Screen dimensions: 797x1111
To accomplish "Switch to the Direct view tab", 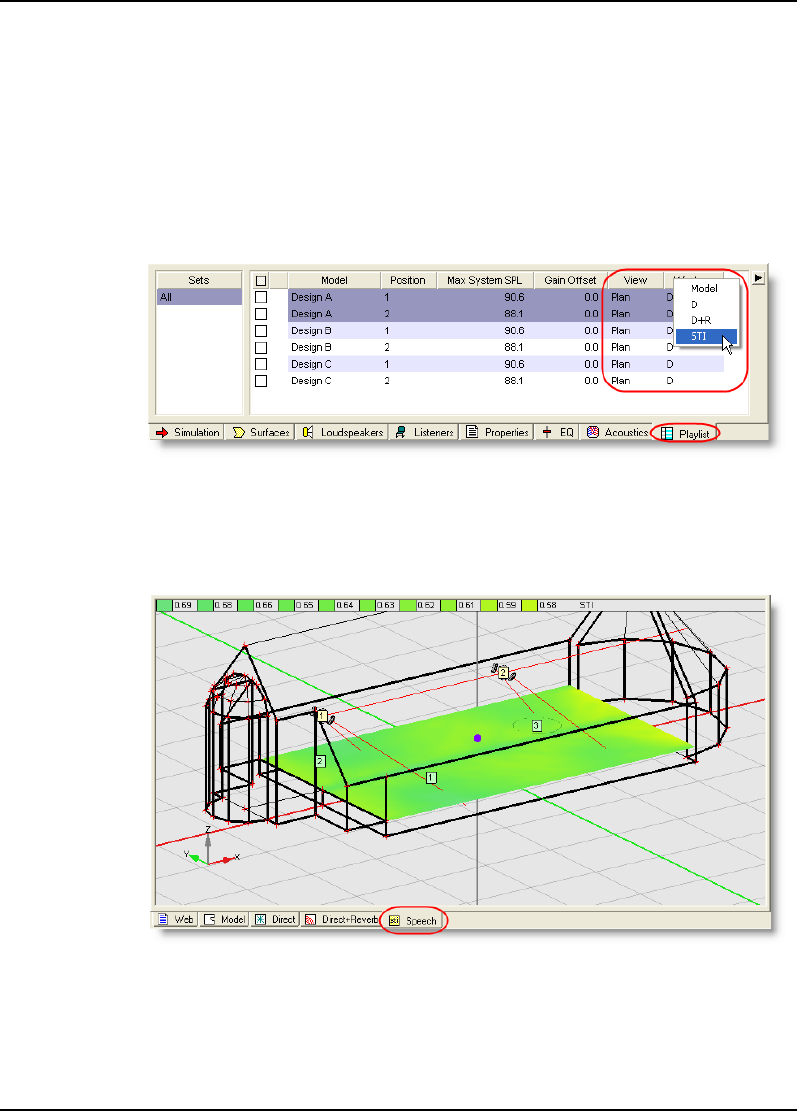I will (275, 920).
